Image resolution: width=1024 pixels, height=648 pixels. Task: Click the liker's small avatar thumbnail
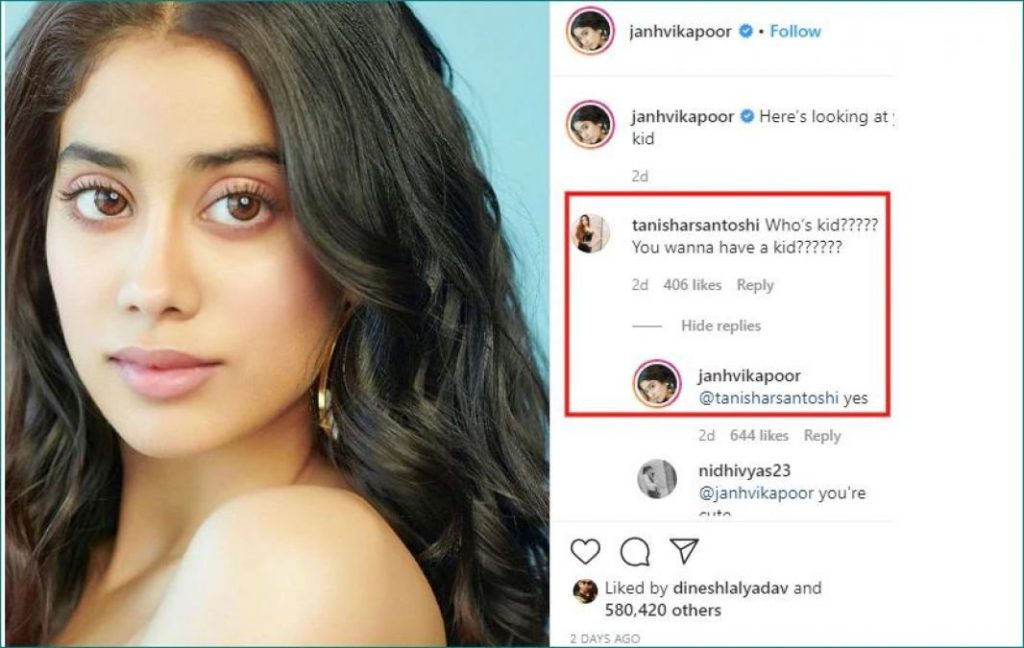[x=585, y=590]
